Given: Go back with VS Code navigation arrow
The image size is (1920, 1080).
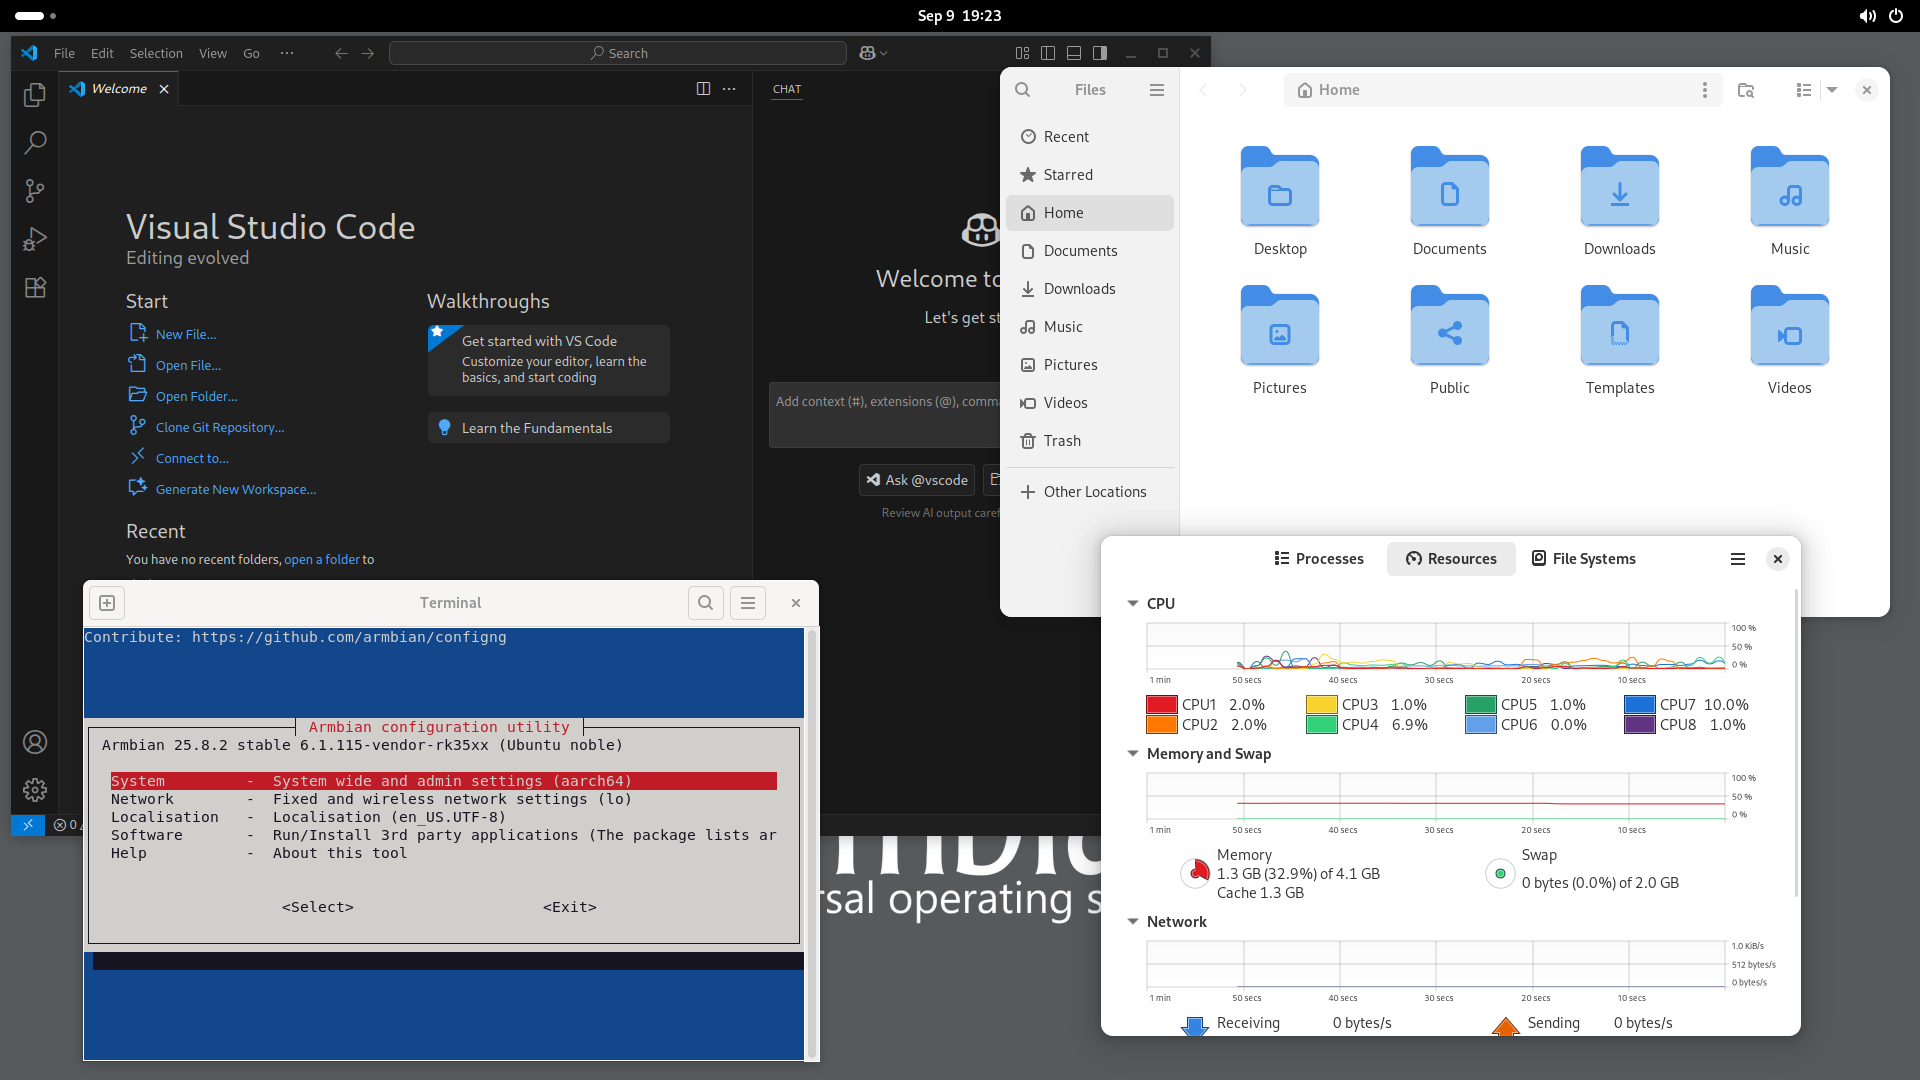Looking at the screenshot, I should tap(341, 53).
